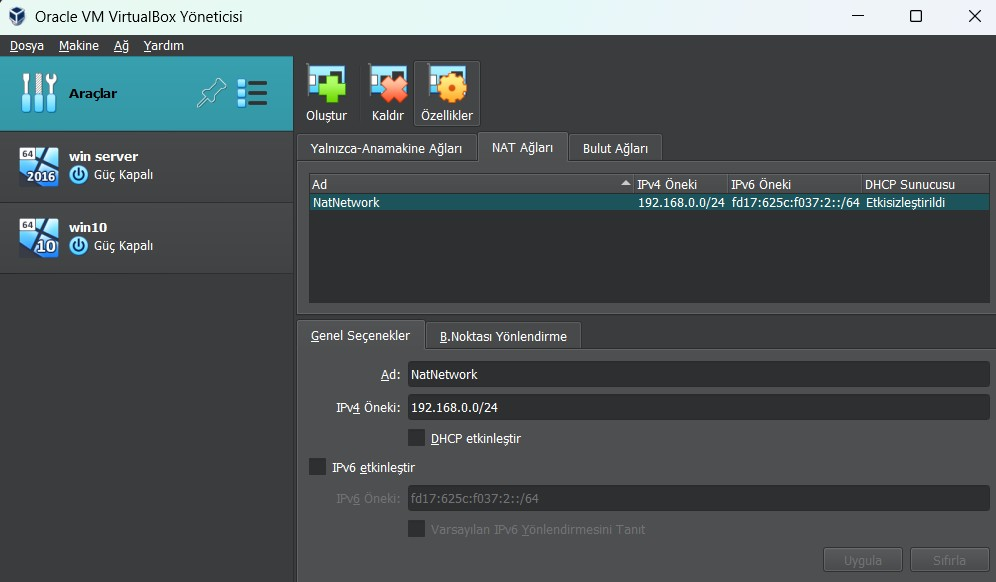Click the IPv4 Öneki input field
Viewport: 996px width, 582px height.
[698, 407]
